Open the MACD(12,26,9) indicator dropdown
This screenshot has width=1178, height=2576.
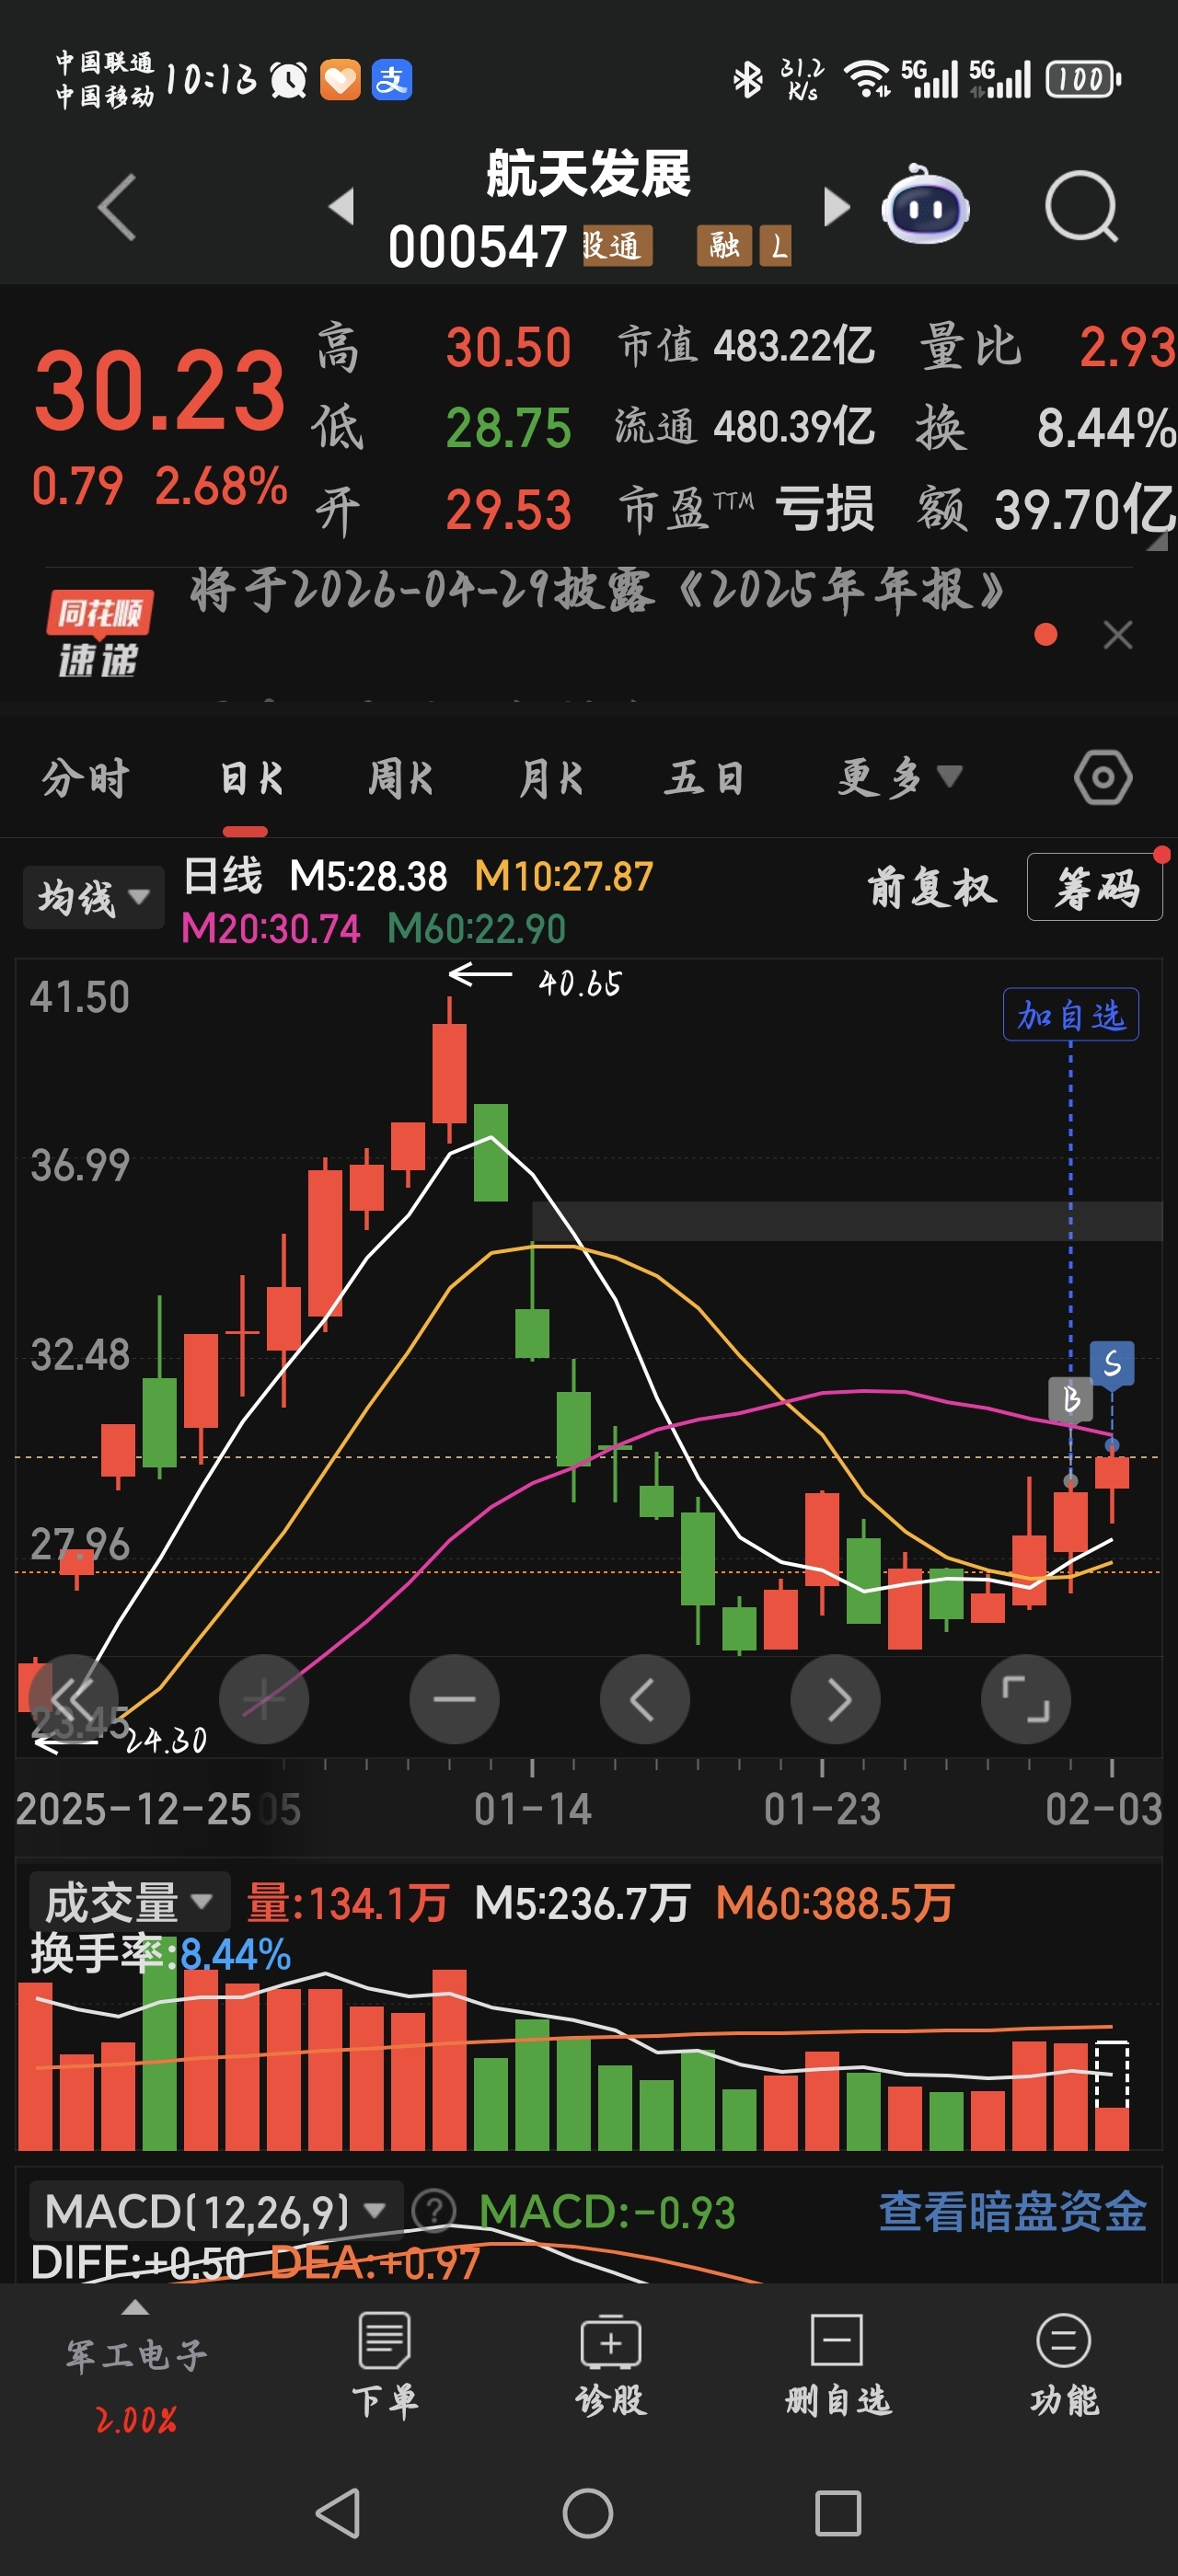215,2210
